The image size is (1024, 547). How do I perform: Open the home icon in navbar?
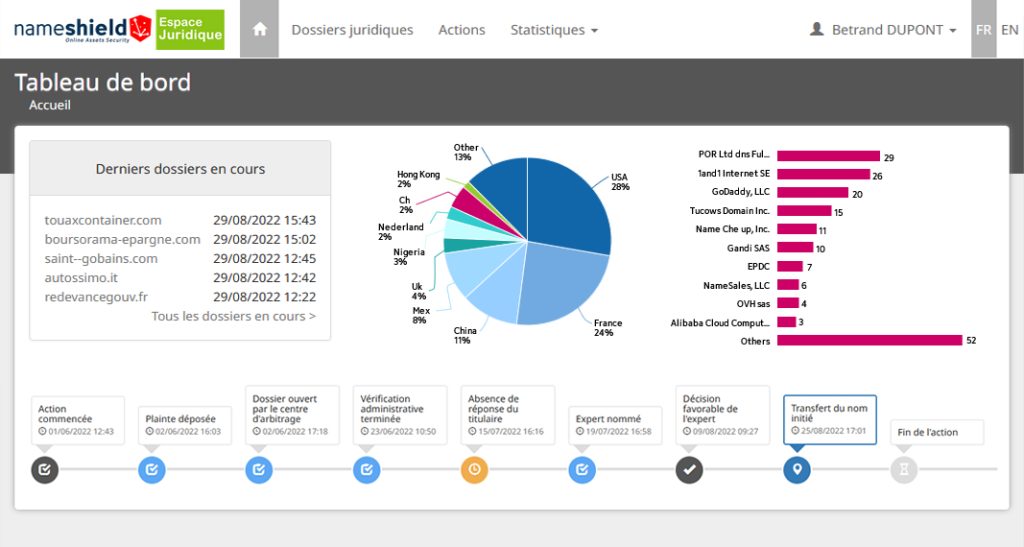[259, 29]
